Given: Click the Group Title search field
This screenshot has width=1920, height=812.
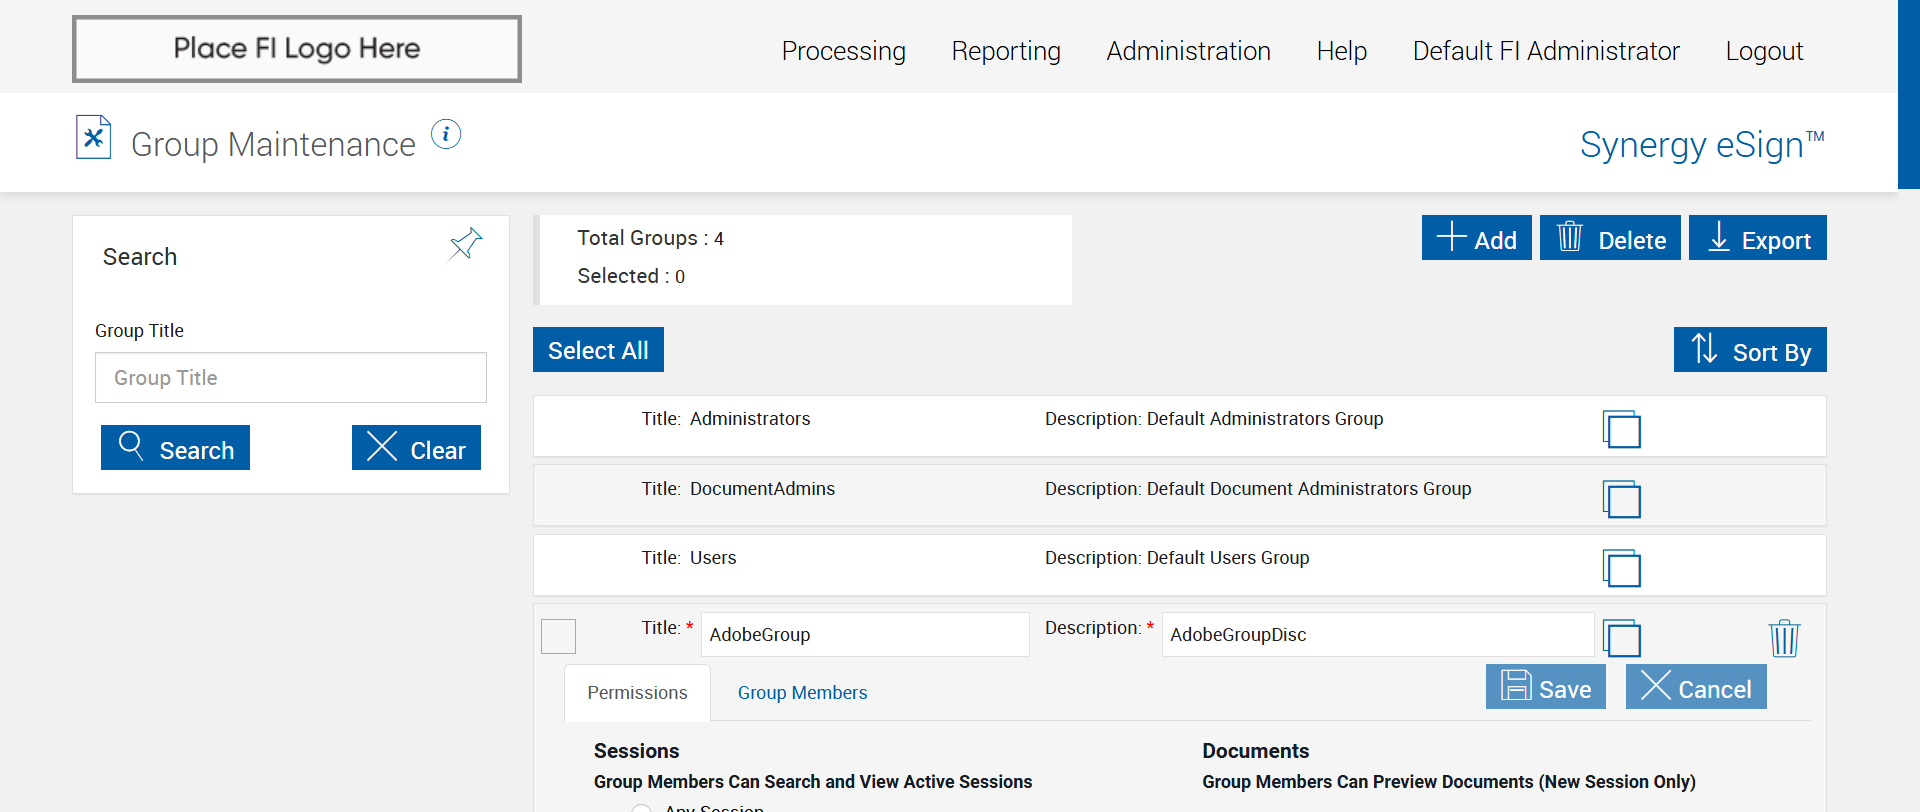Looking at the screenshot, I should coord(290,378).
